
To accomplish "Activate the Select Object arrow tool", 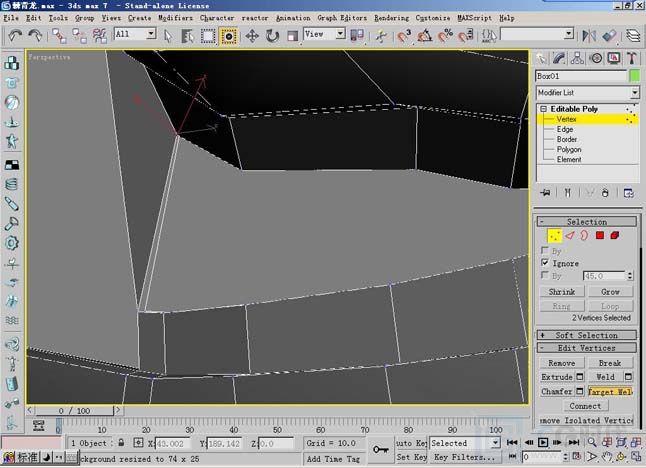I will coord(168,36).
